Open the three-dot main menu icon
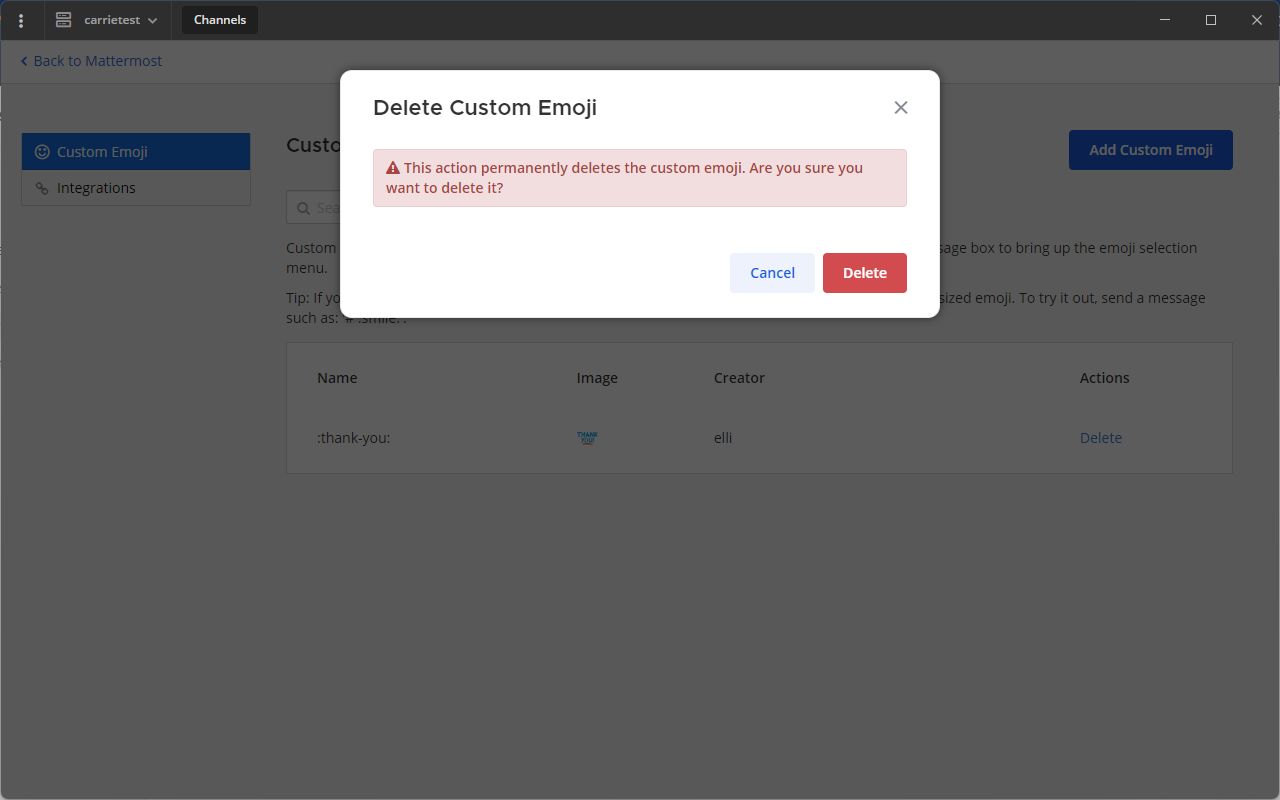 (21, 20)
